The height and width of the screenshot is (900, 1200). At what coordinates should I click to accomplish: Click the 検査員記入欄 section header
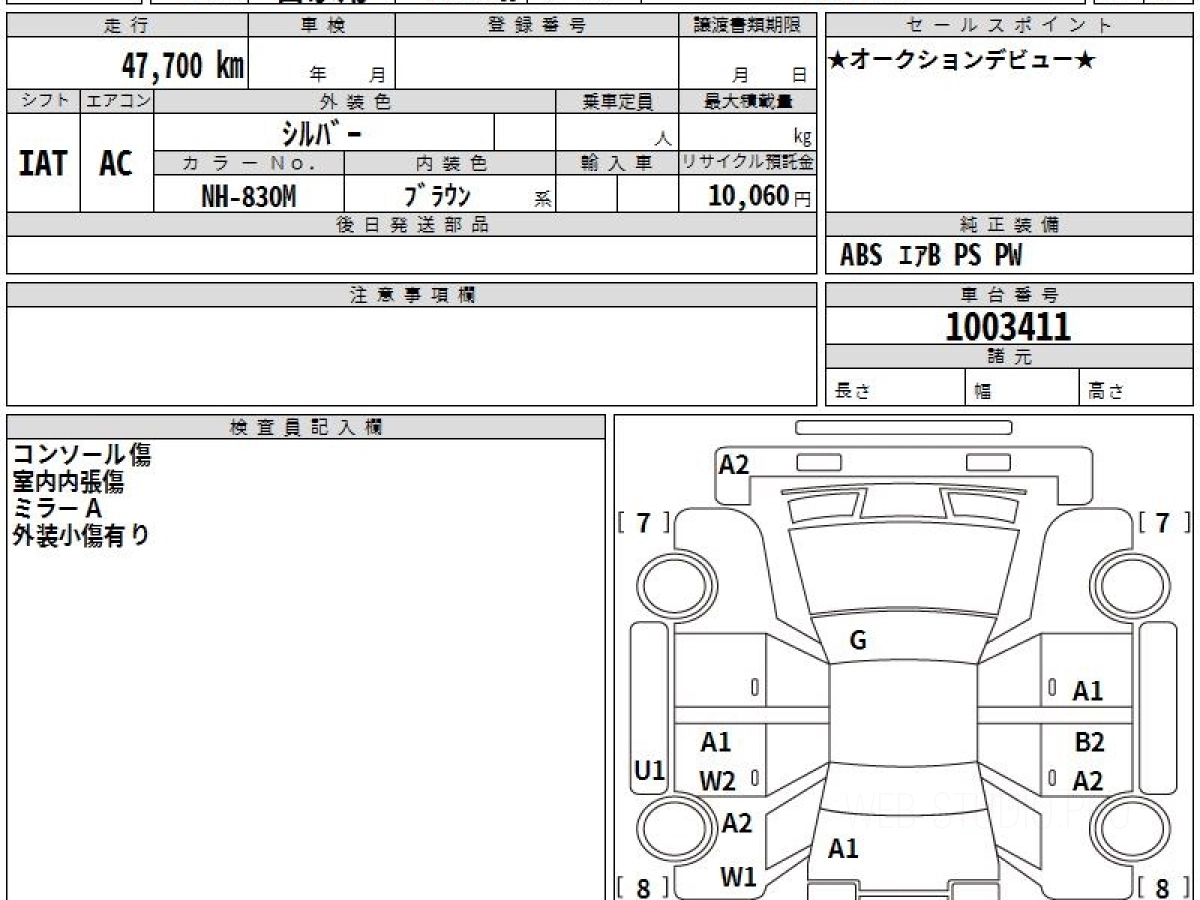coord(306,426)
